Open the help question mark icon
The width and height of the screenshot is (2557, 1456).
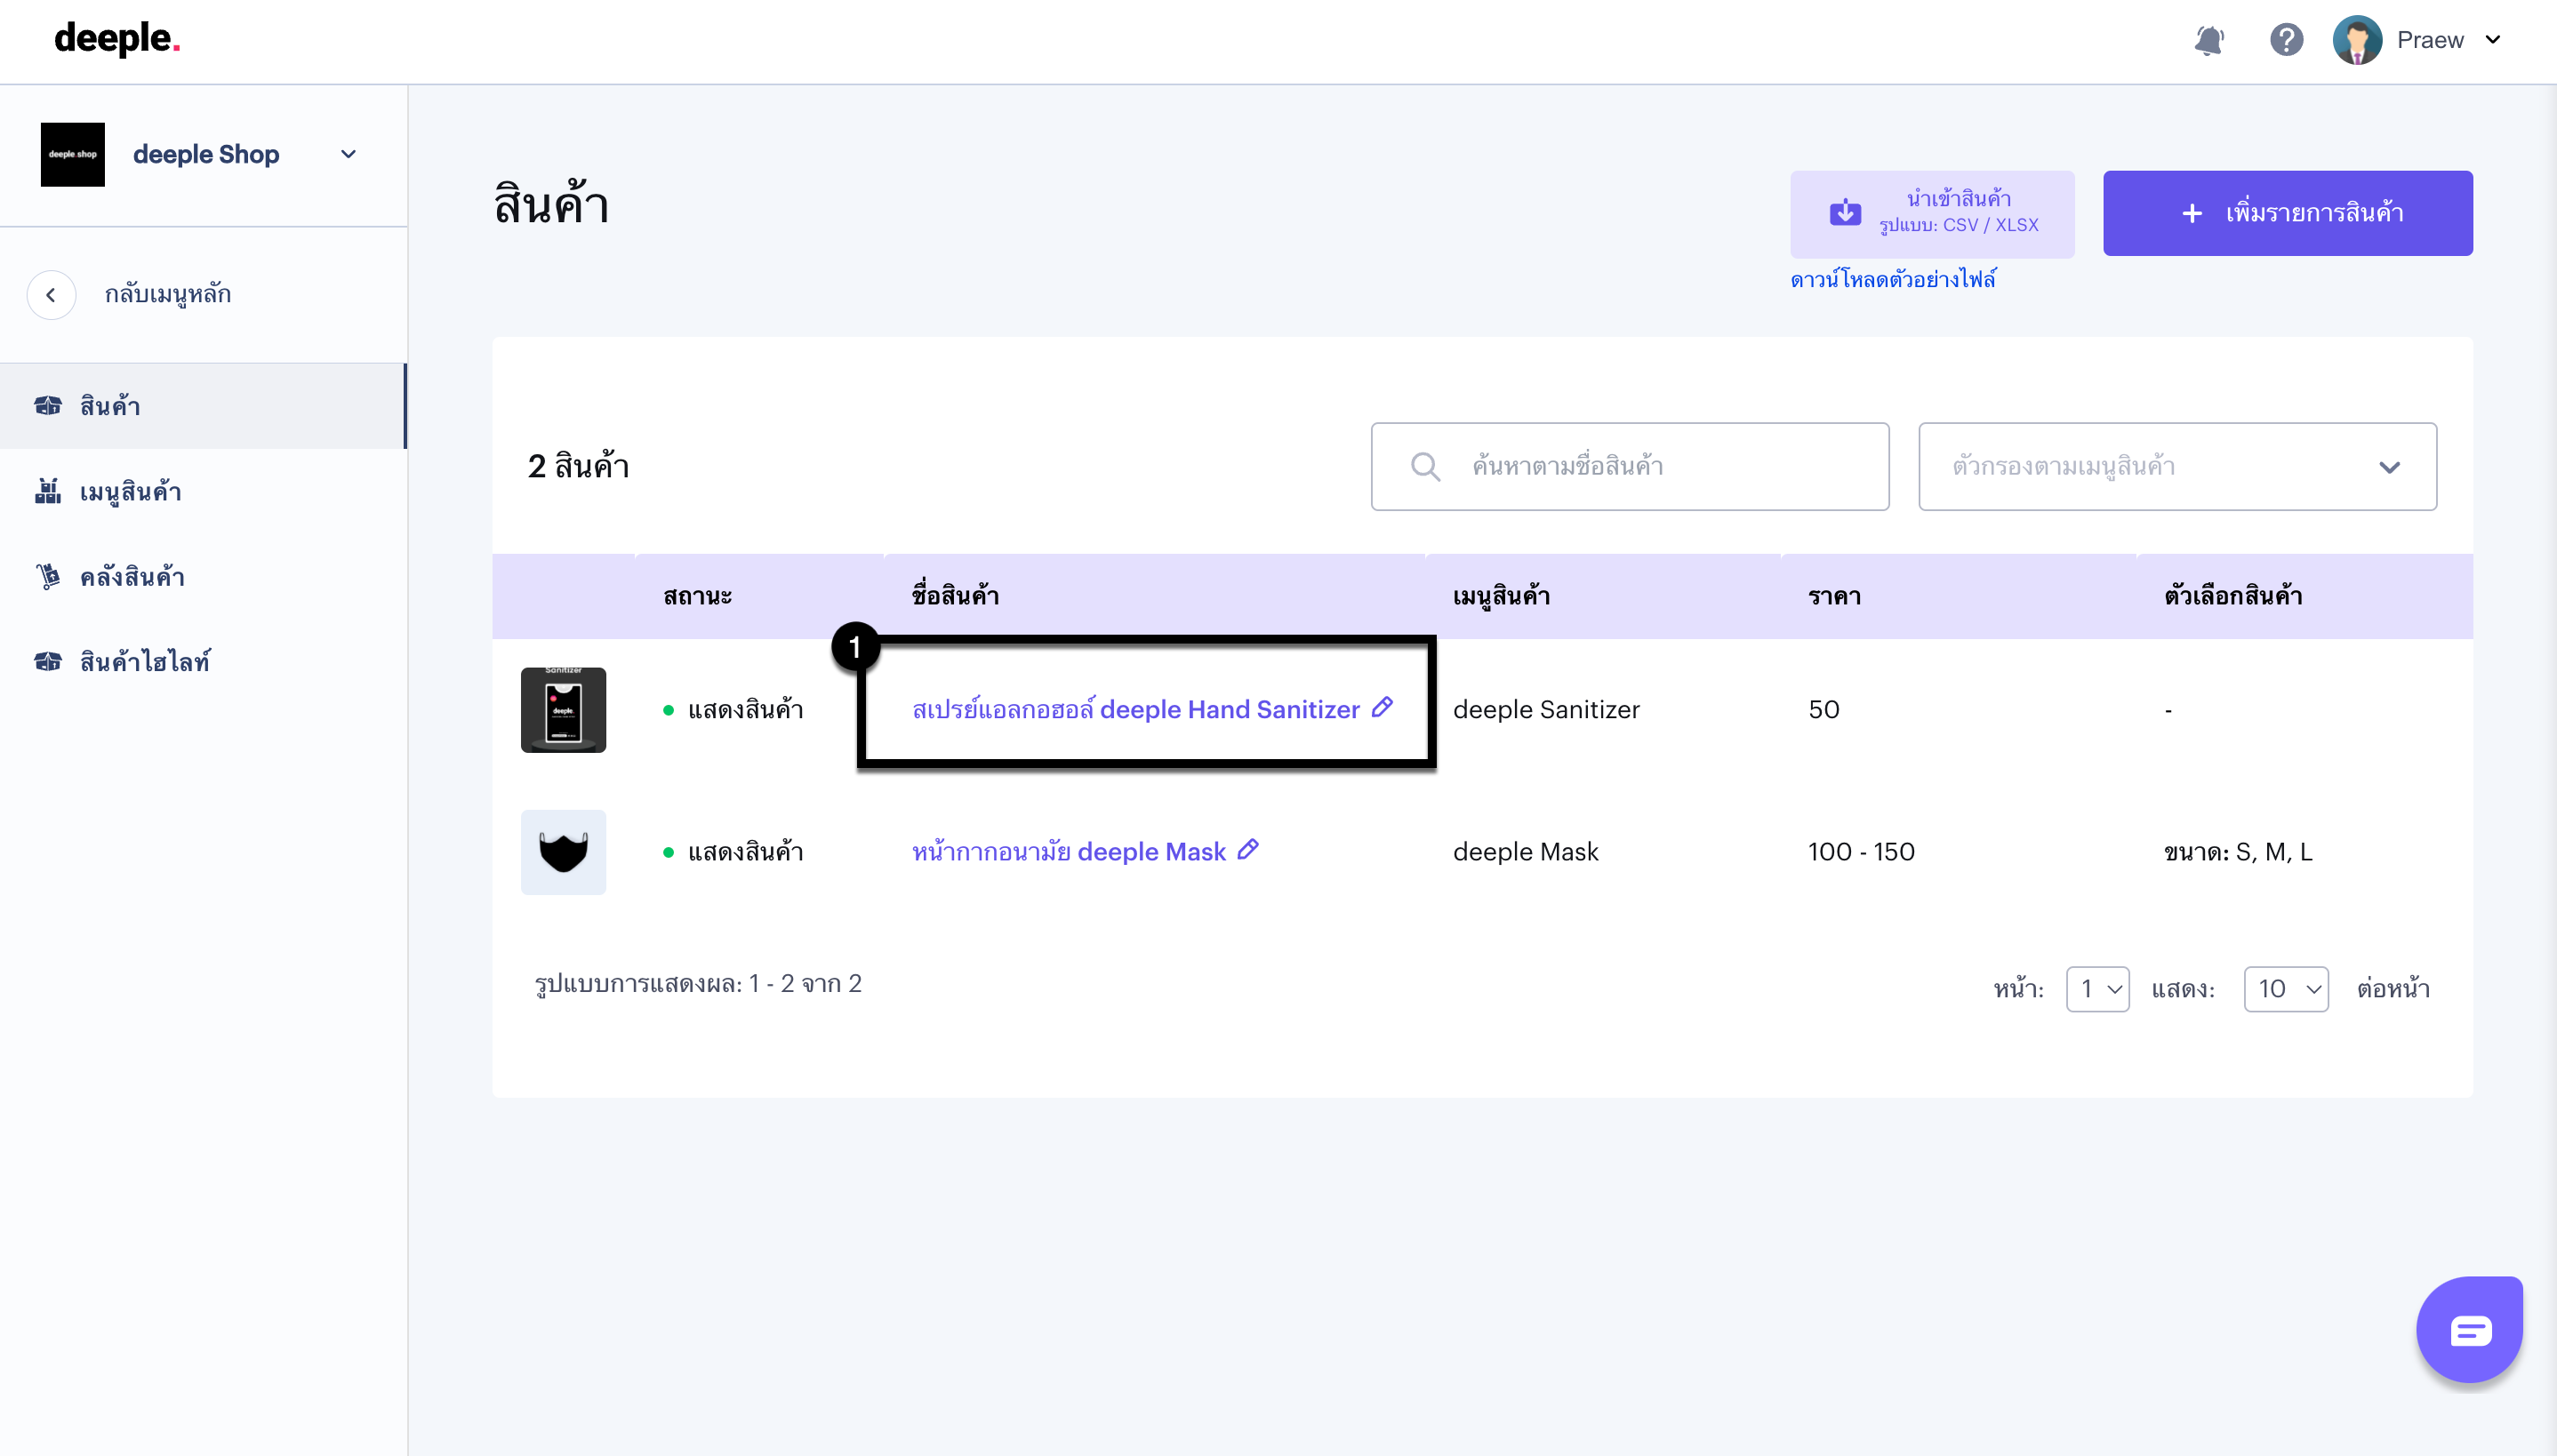(x=2286, y=40)
